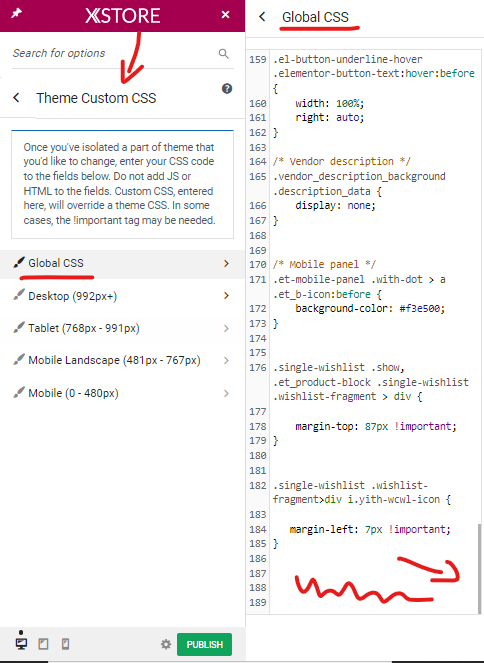Click the Theme Custom CSS heading
This screenshot has height=663, width=484.
click(x=96, y=98)
